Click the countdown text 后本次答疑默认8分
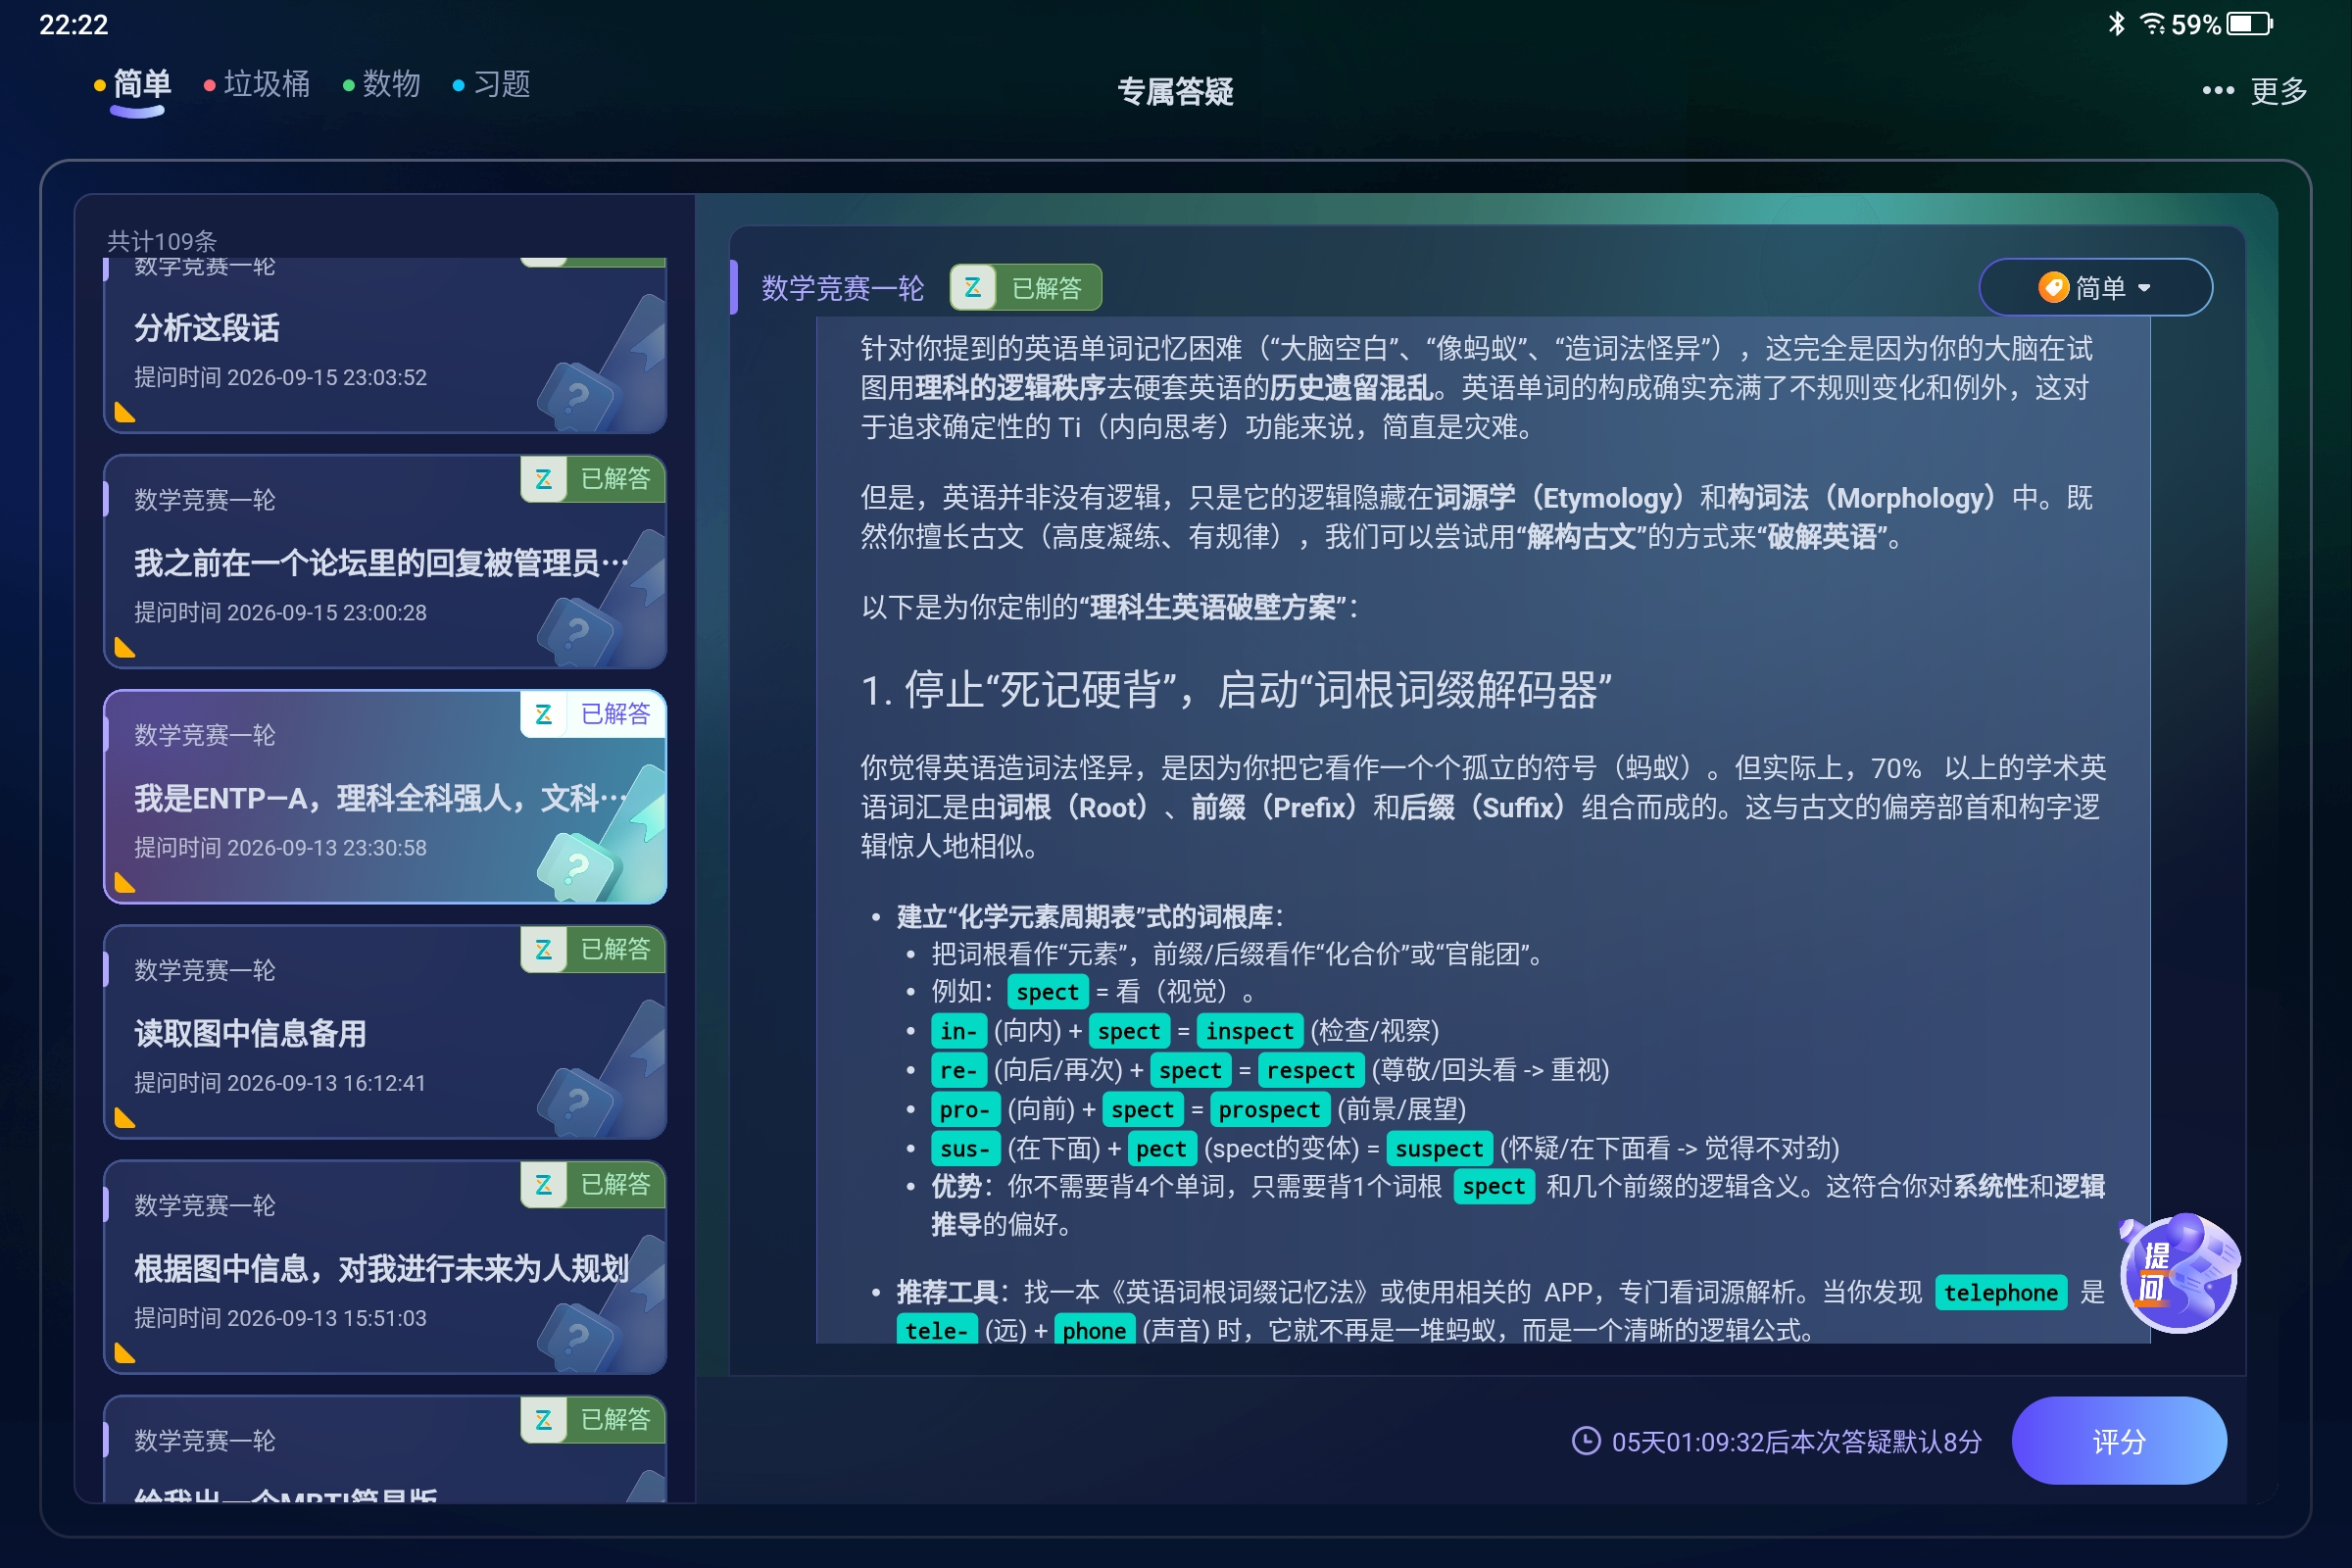Viewport: 2352px width, 1568px height. click(1872, 1441)
